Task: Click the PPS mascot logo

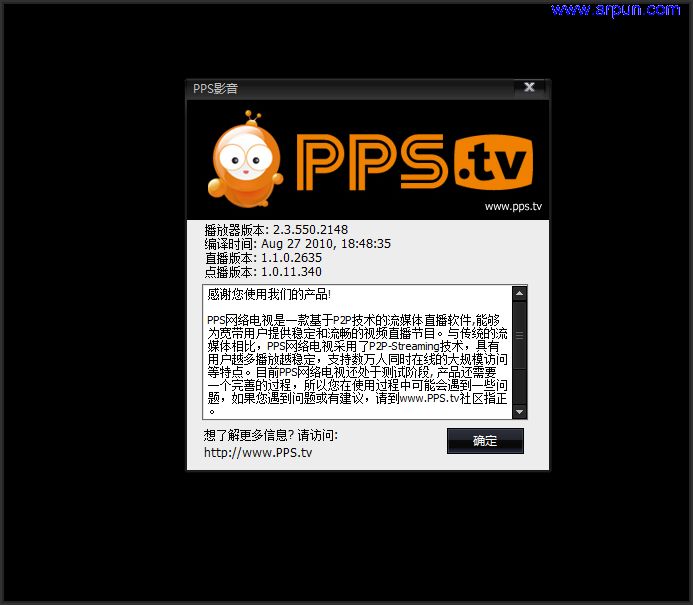Action: pos(245,160)
